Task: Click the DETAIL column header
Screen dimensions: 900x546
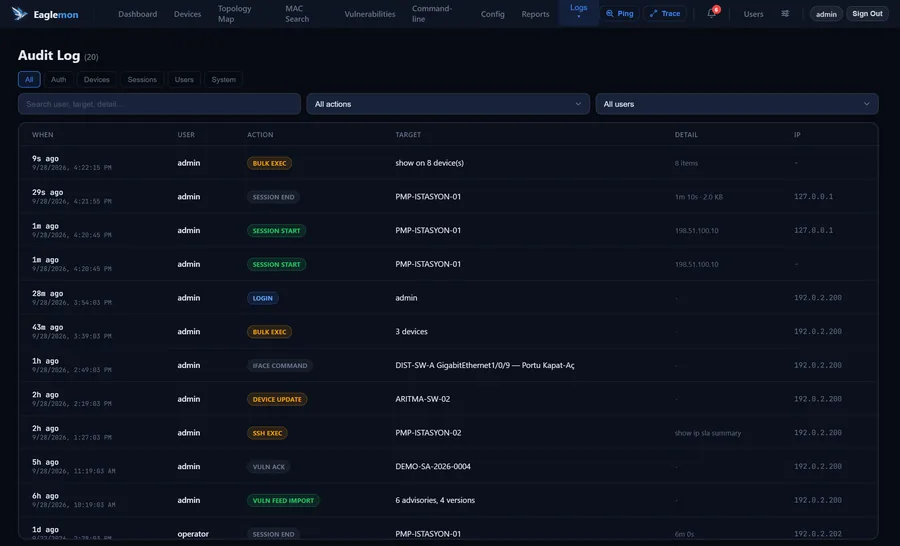Action: pos(686,135)
